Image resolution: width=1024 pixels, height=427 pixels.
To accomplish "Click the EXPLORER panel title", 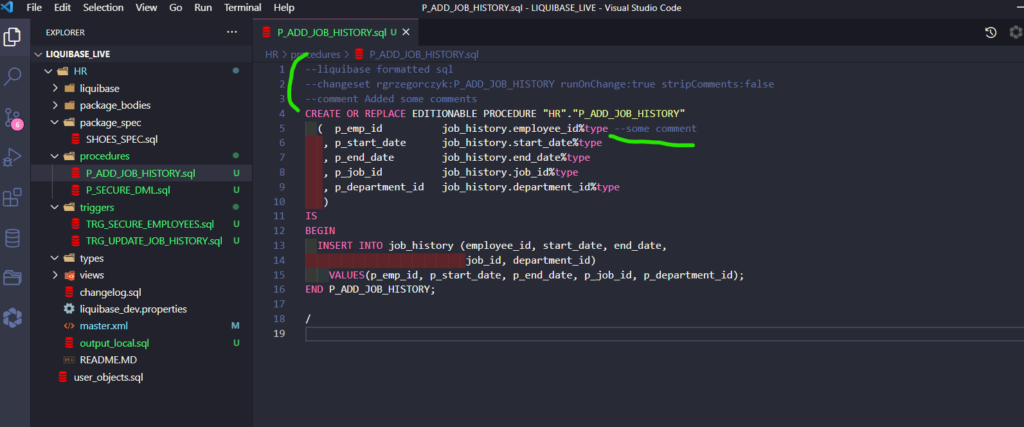I will tap(65, 32).
